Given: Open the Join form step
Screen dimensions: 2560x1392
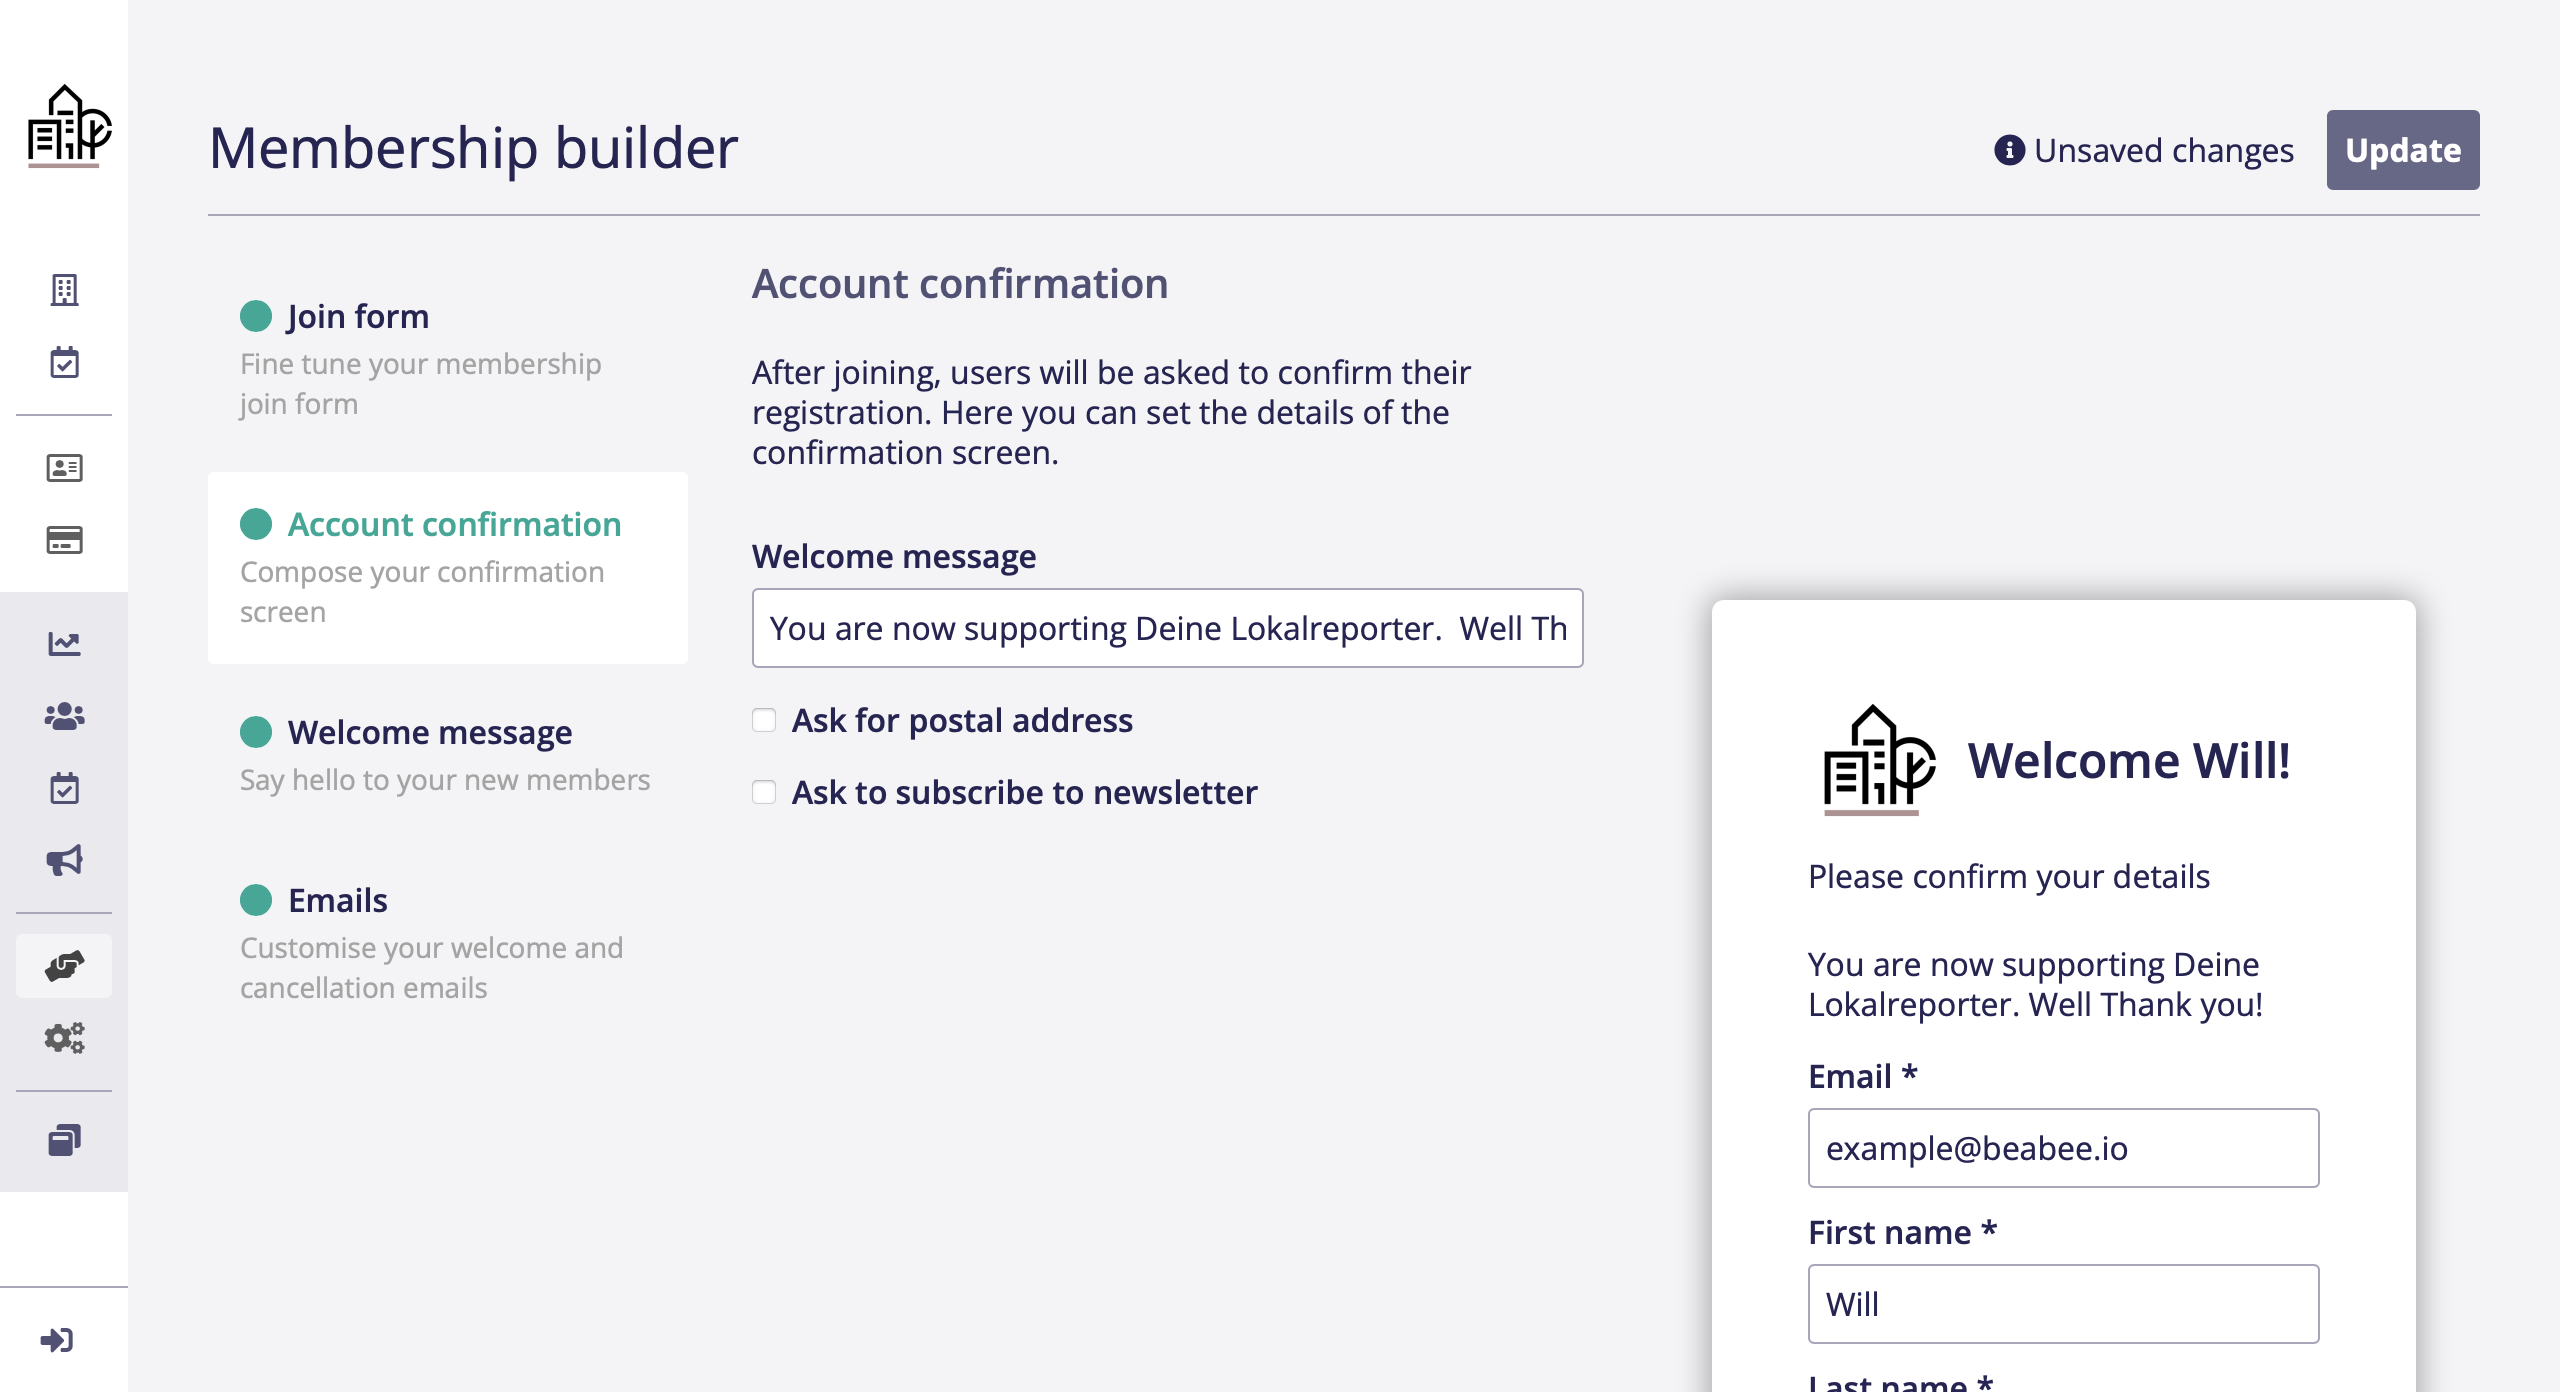Looking at the screenshot, I should tap(358, 316).
